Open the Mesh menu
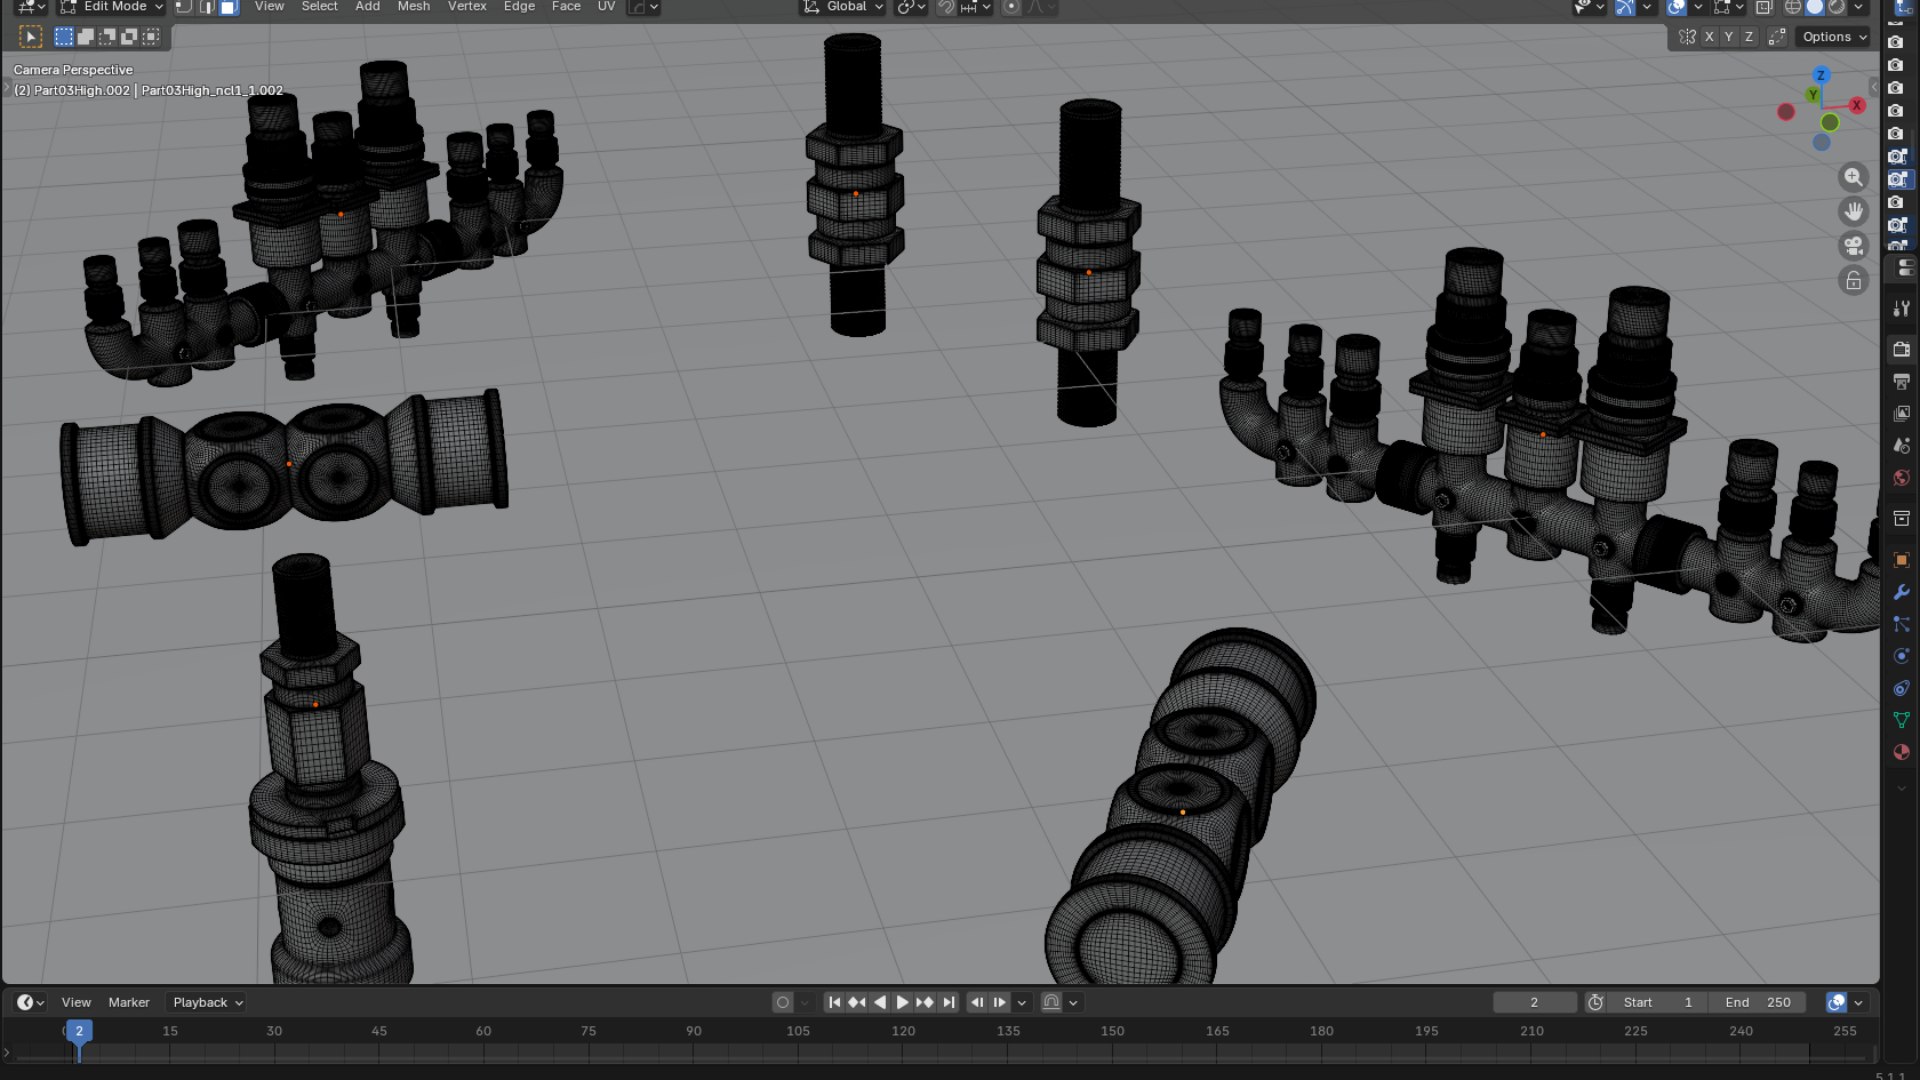1920x1080 pixels. click(413, 6)
